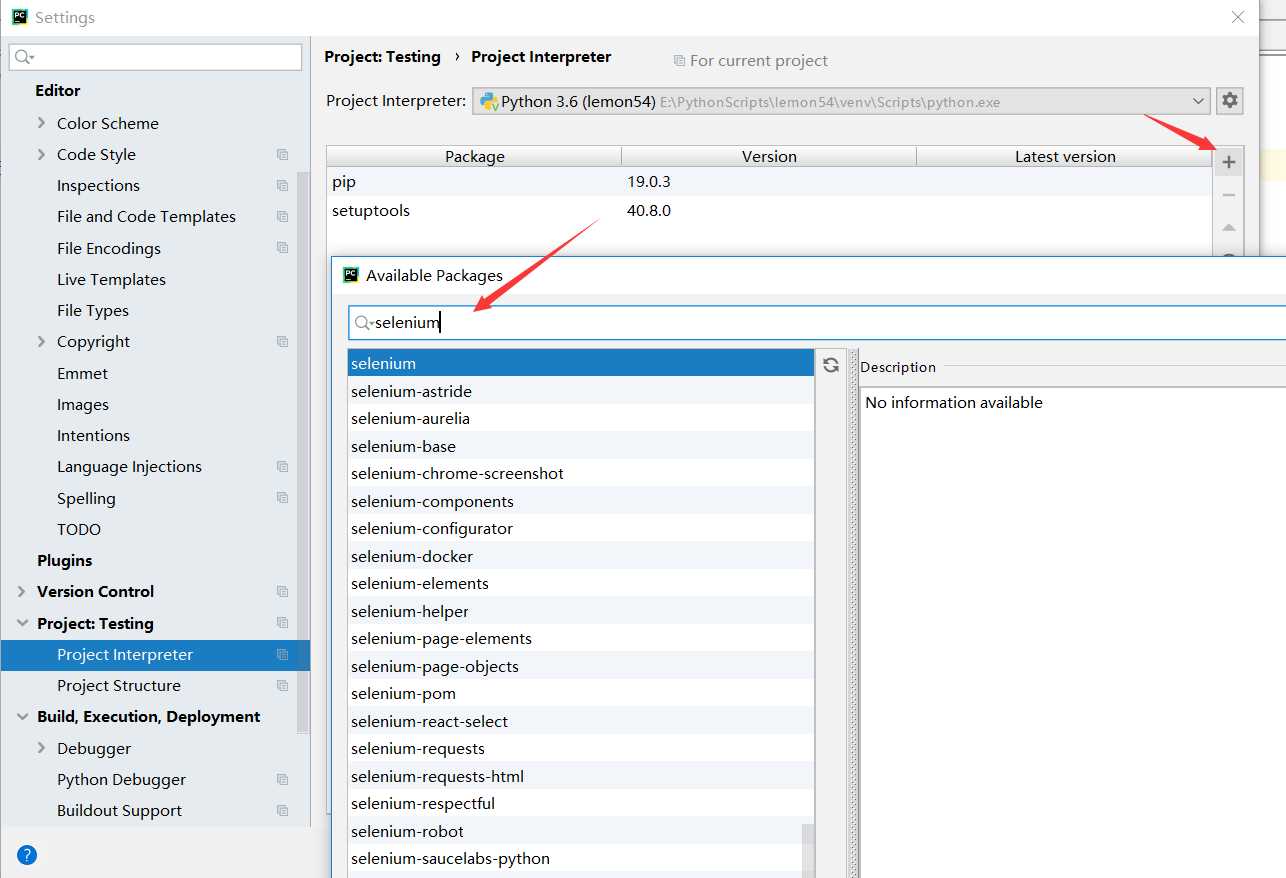
Task: Click project-level icon next to File and Code Templates
Action: tap(283, 217)
